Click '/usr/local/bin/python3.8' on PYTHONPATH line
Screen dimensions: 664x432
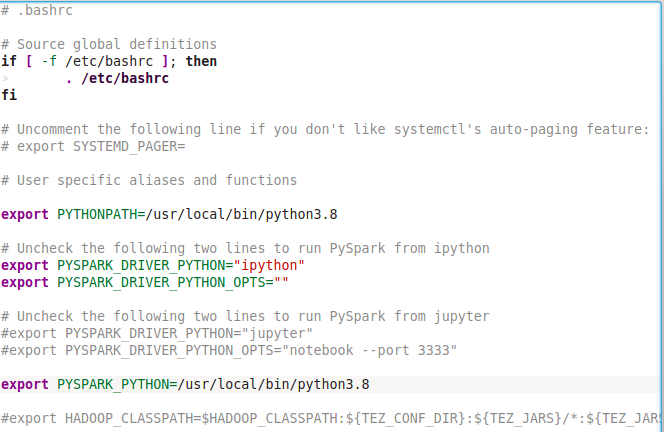[x=241, y=214]
